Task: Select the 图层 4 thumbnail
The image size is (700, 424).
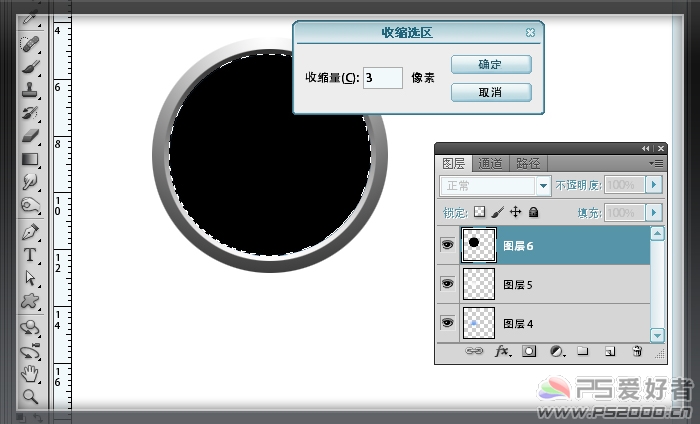Action: (479, 323)
